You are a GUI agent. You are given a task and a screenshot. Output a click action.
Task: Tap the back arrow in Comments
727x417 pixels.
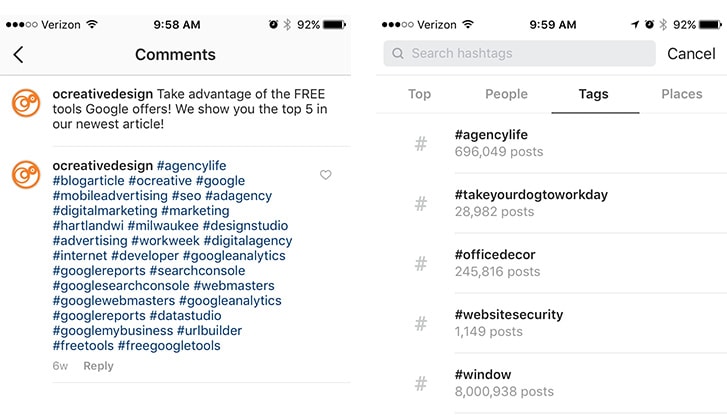click(x=18, y=55)
